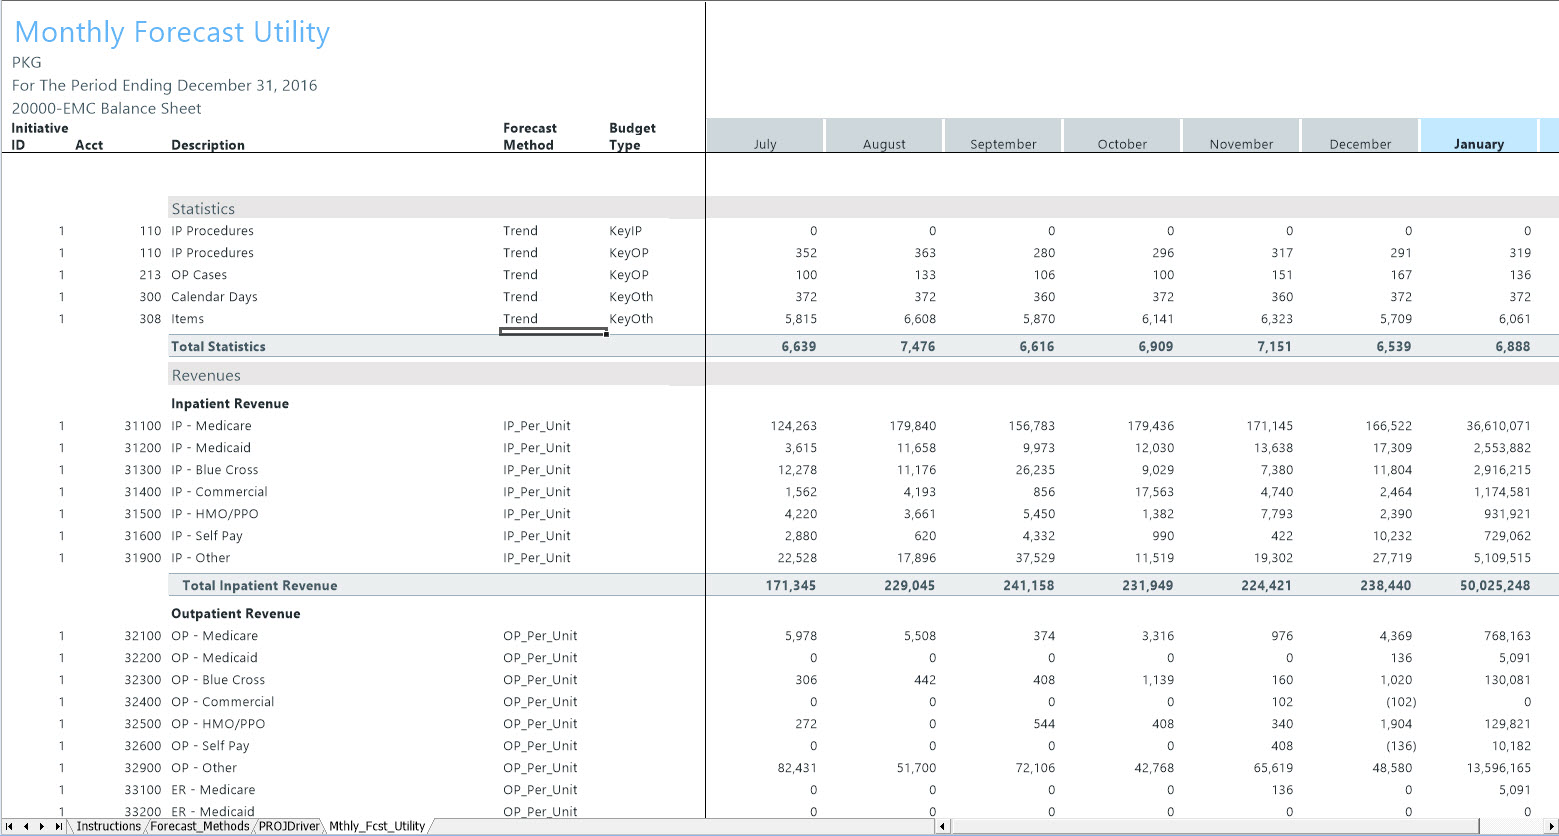Click the Trend cell for Calendar Days
Screen dimensions: 1559x836
pos(520,297)
